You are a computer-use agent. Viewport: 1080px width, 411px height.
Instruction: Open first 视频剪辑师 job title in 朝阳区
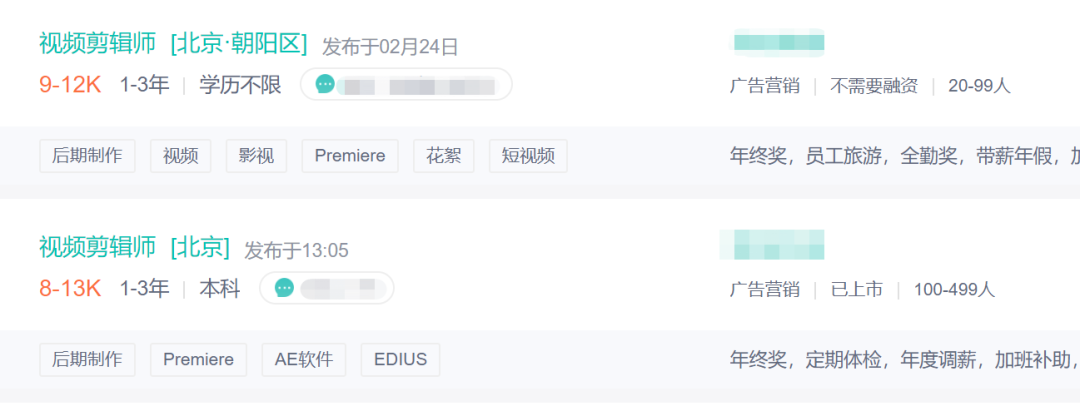[x=98, y=43]
